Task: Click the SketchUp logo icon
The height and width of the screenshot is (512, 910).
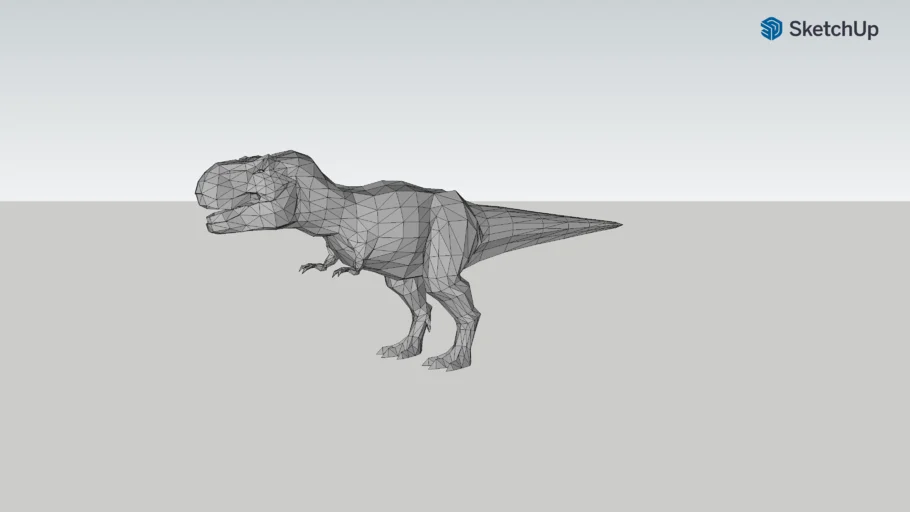Action: point(771,28)
